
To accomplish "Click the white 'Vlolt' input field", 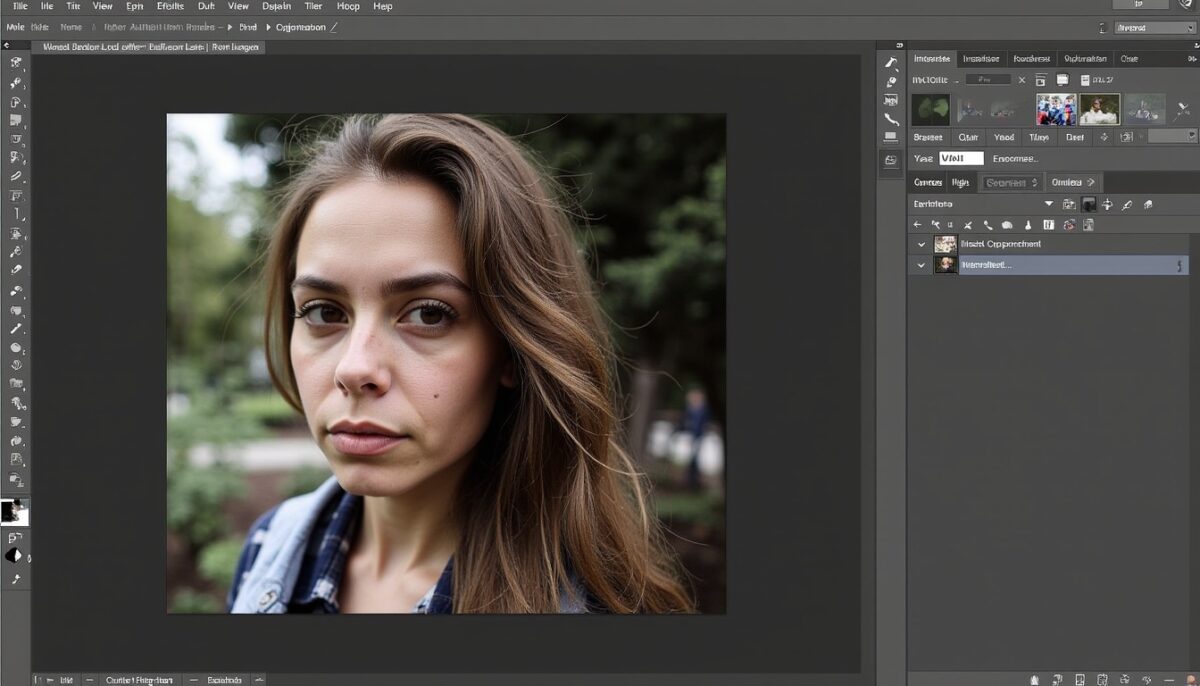I will (961, 158).
